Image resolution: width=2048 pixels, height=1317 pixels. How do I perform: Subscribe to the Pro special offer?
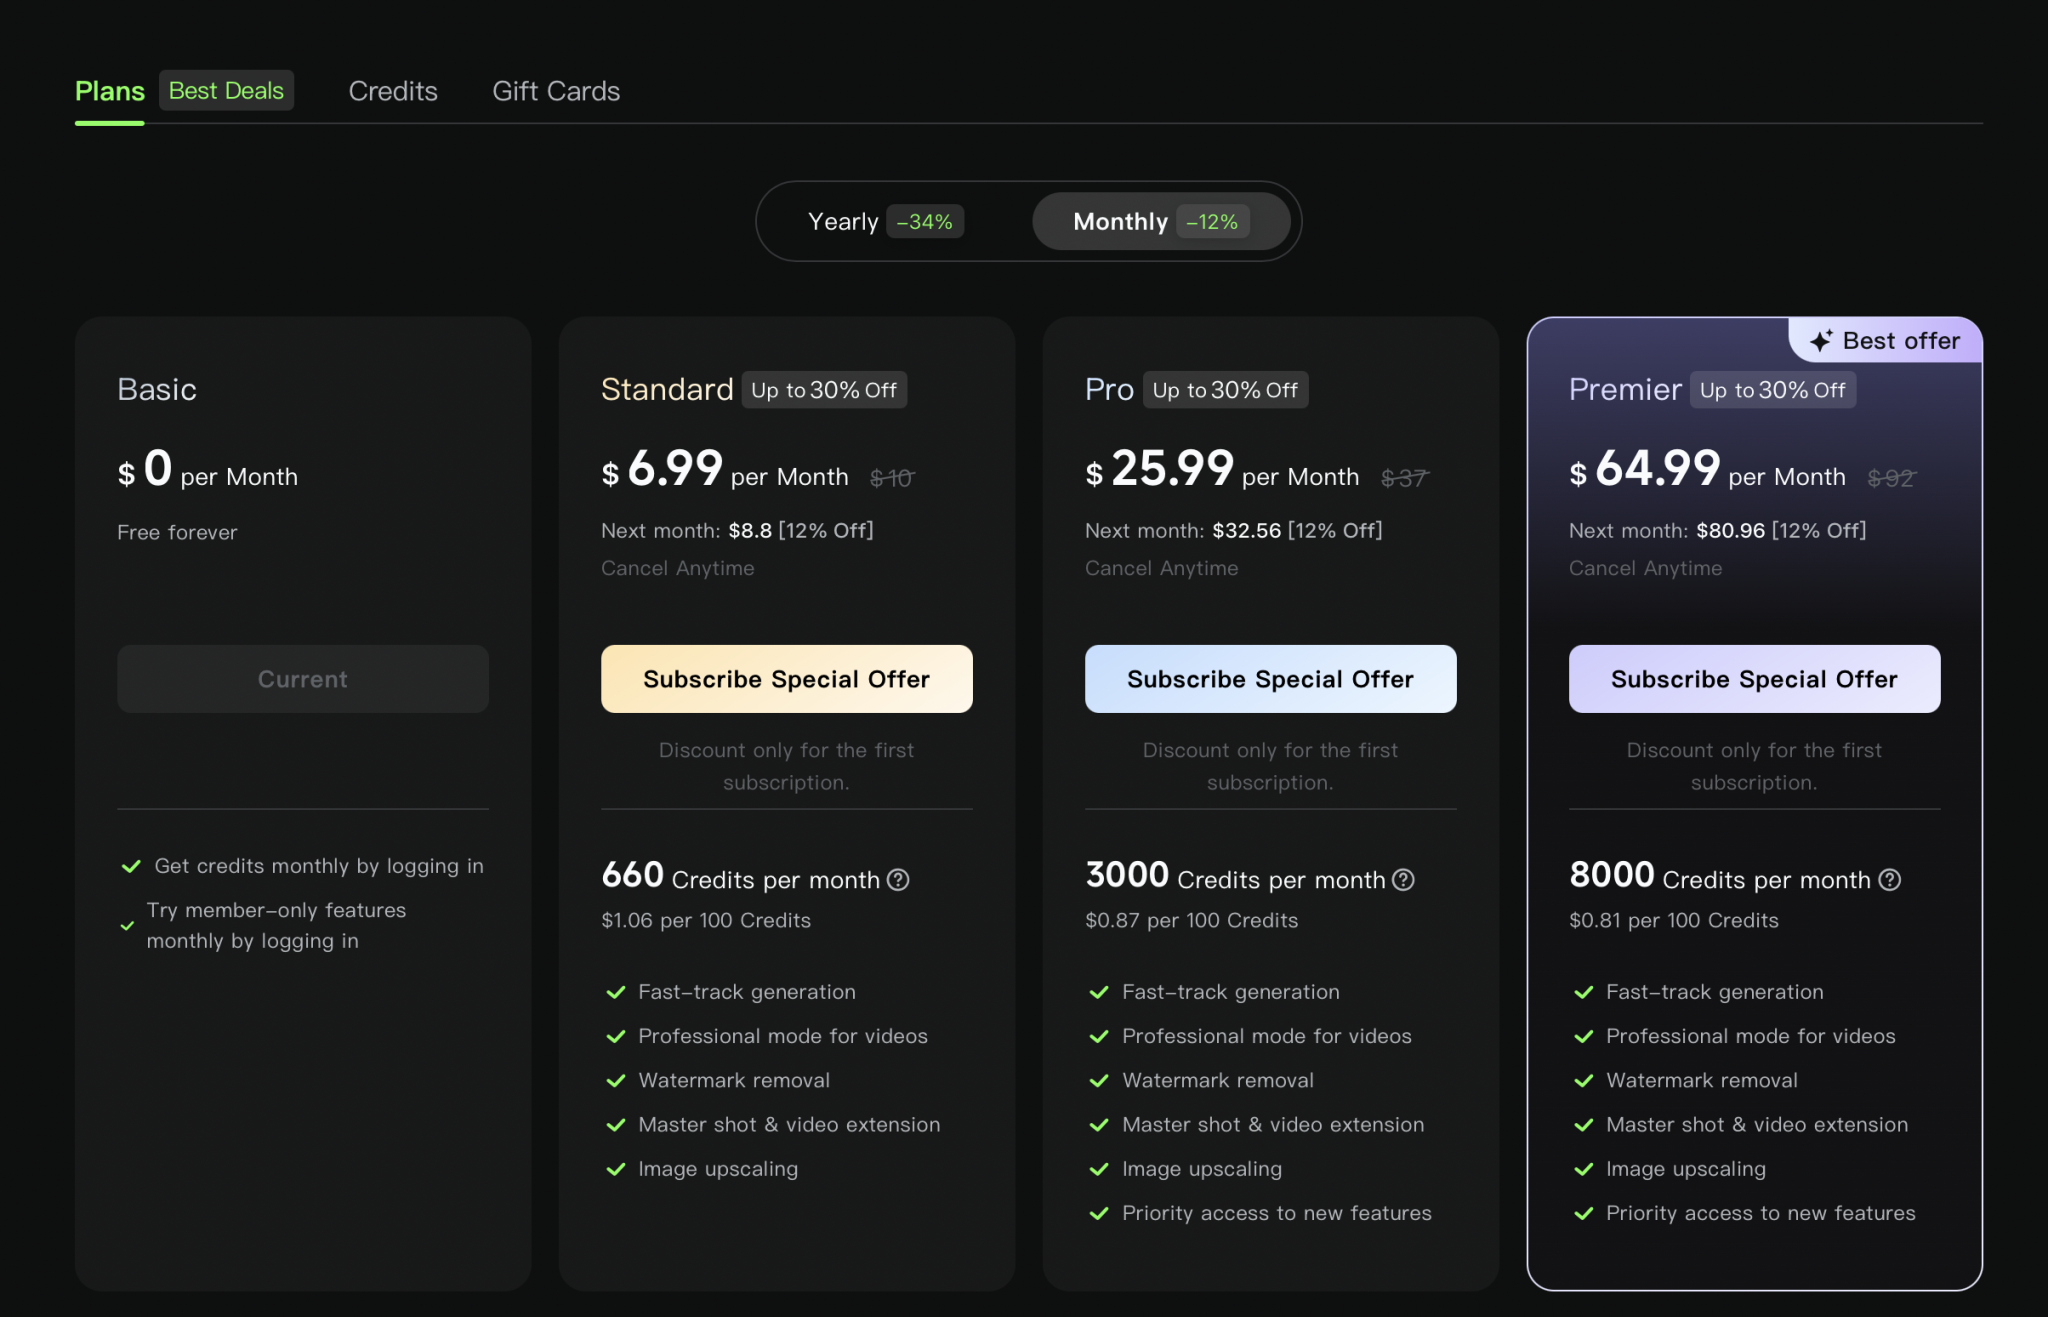pos(1270,679)
